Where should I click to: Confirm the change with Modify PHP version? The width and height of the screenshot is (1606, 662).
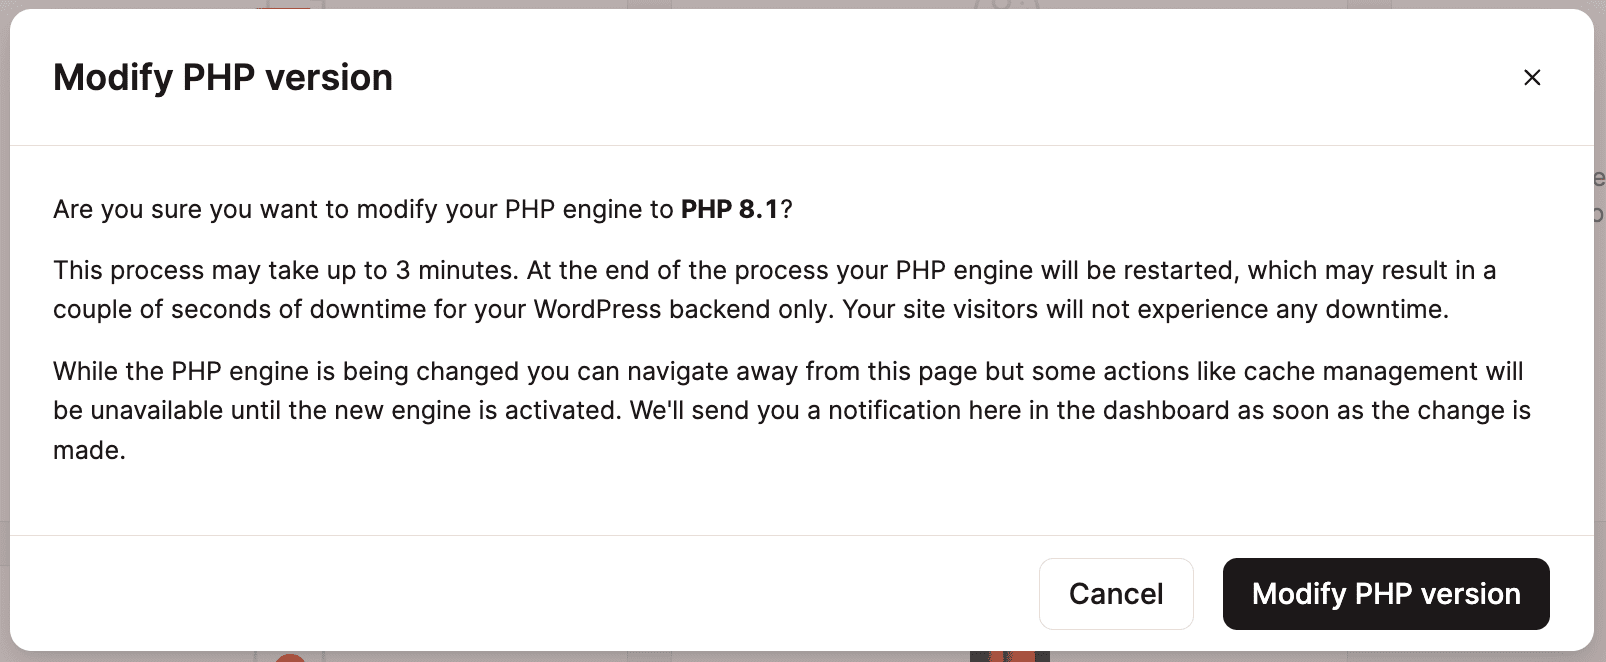(1385, 593)
